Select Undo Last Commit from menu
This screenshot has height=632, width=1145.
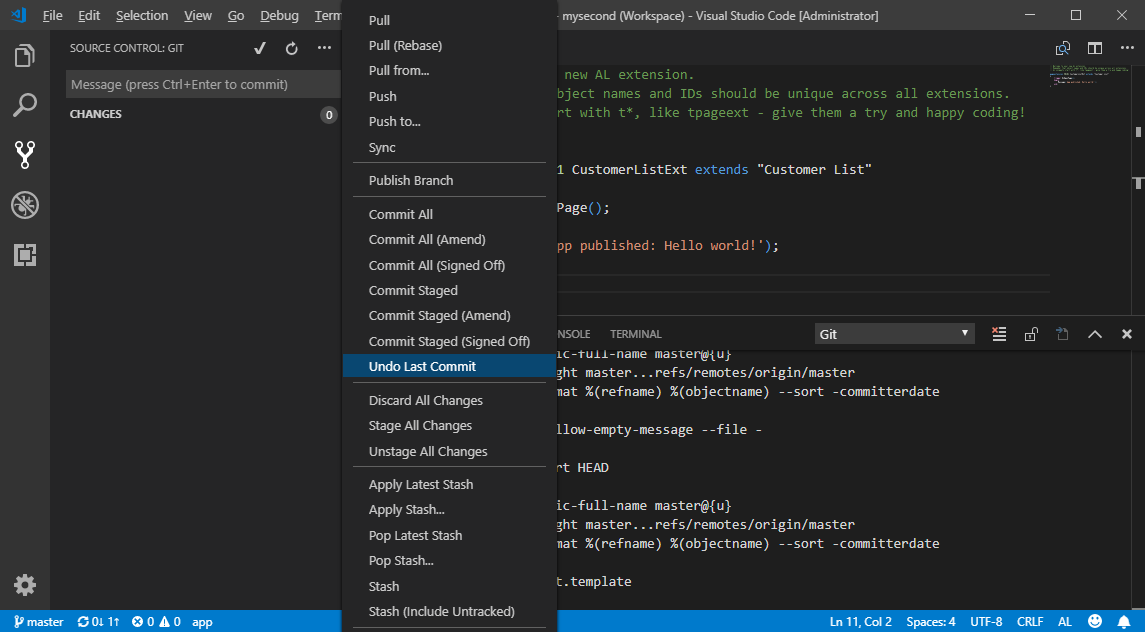(422, 367)
